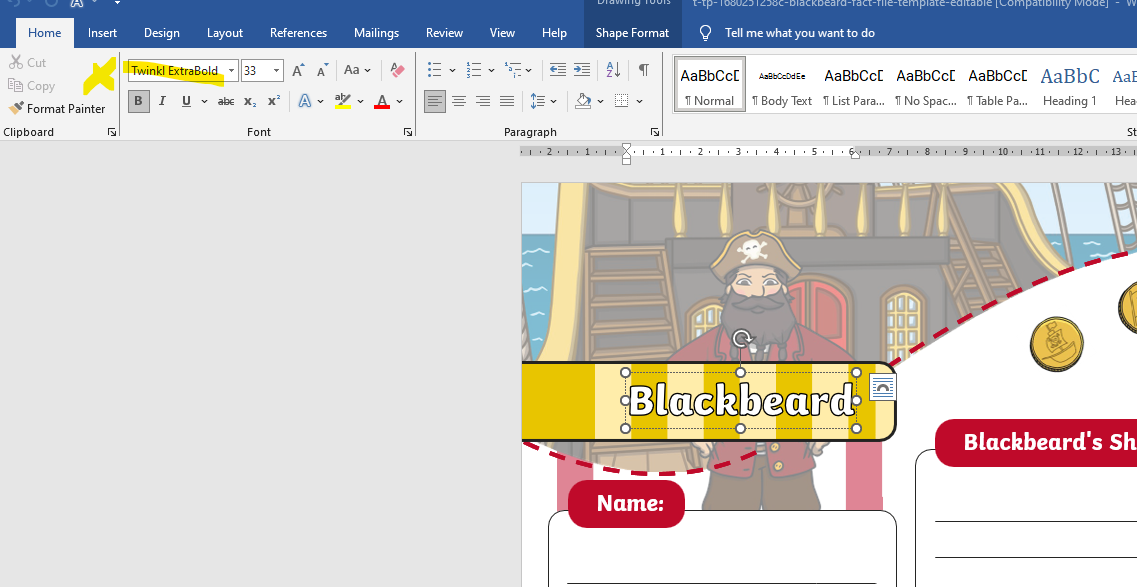Click the Strikethrough icon

(226, 101)
